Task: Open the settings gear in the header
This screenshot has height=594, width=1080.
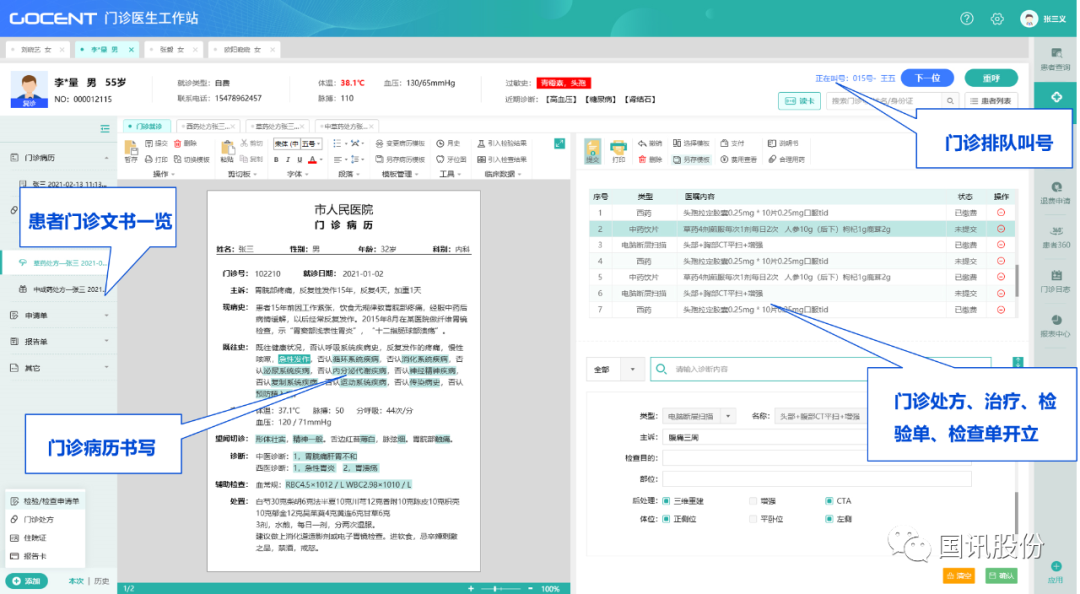Action: [x=997, y=19]
